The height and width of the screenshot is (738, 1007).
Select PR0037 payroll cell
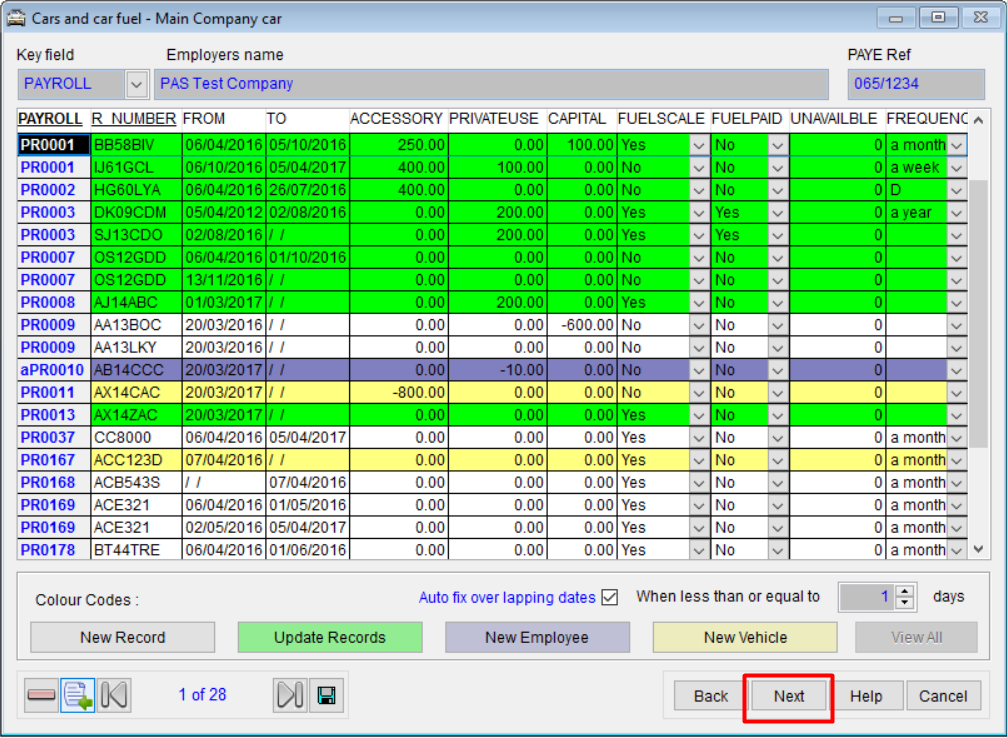[53, 437]
